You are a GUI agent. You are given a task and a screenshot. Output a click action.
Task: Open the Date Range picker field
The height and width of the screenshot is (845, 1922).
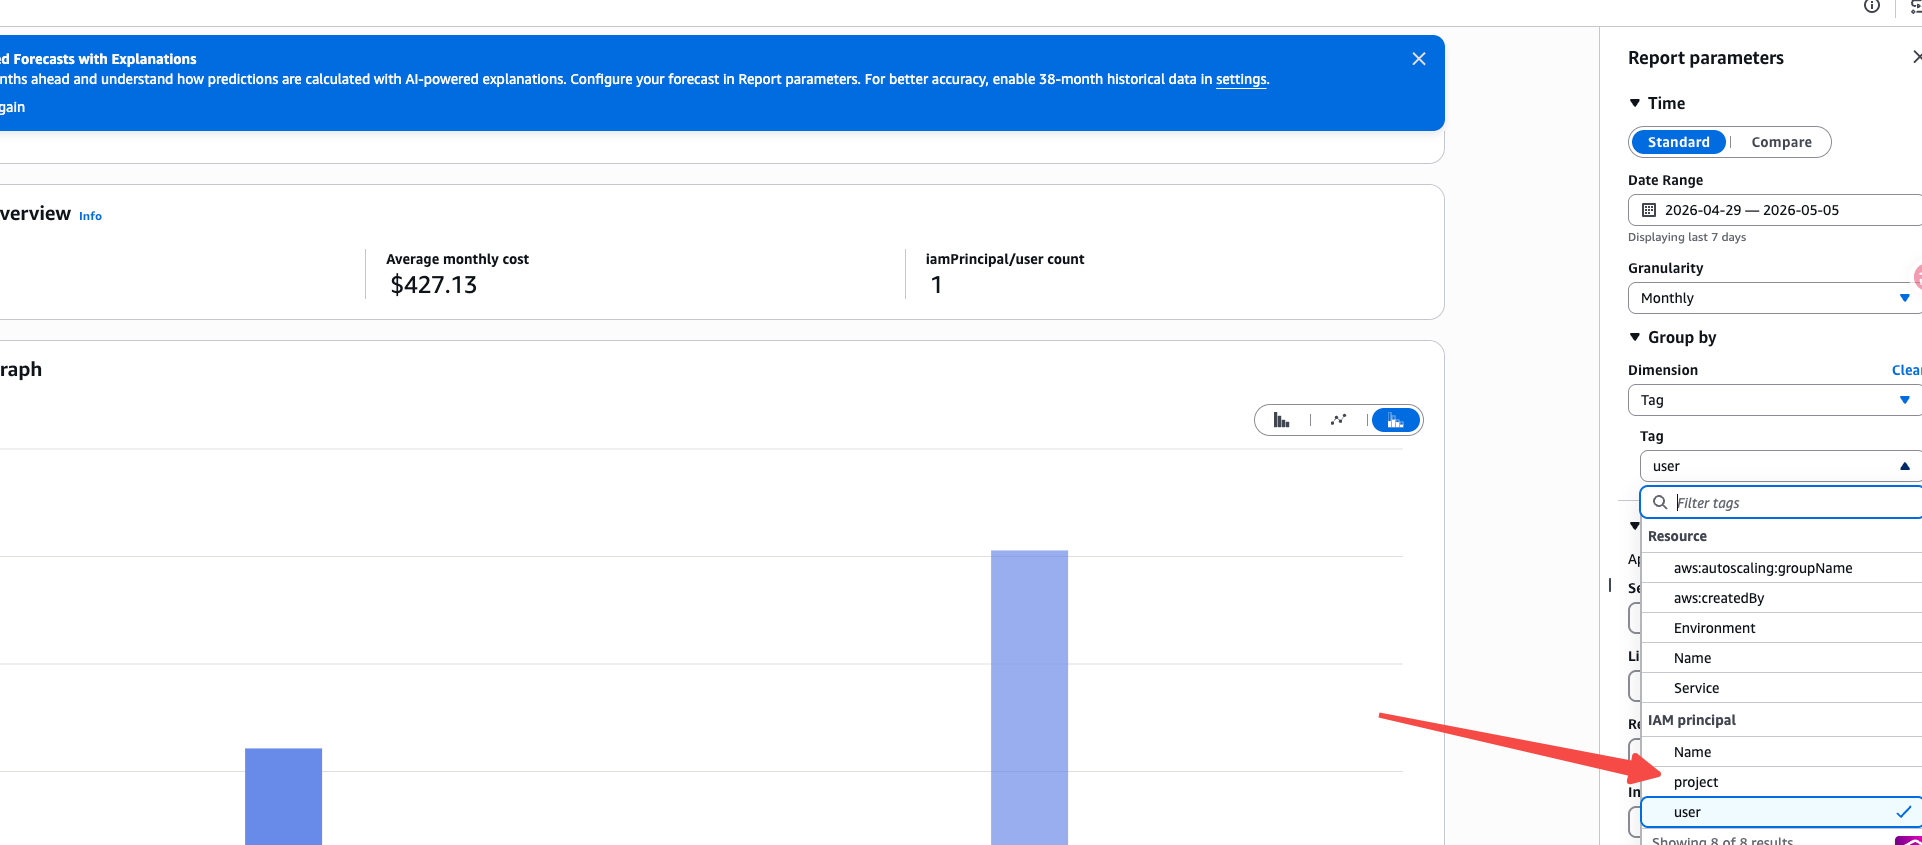pyautogui.click(x=1776, y=210)
